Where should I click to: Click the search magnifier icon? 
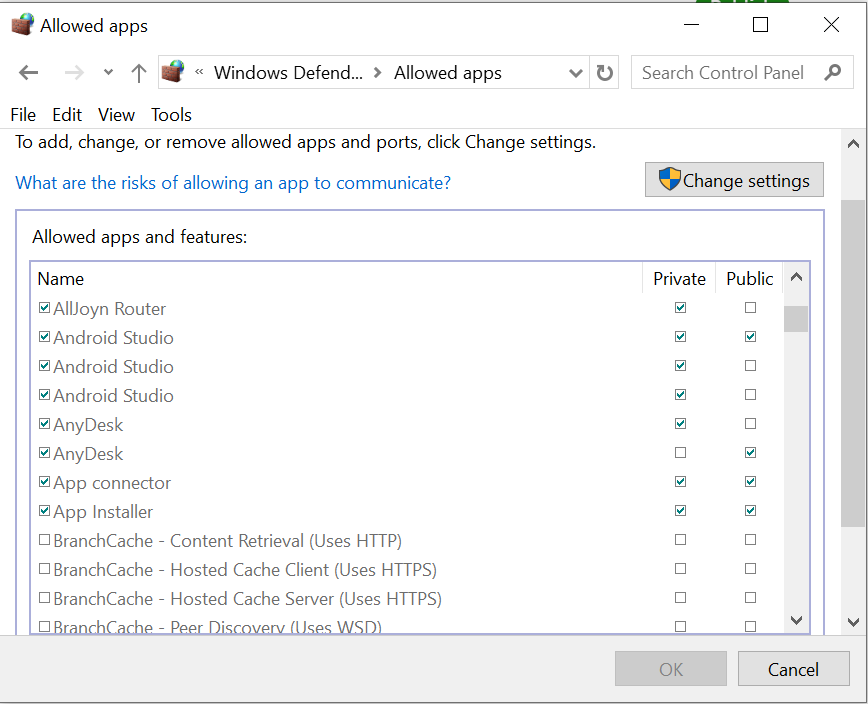click(832, 72)
